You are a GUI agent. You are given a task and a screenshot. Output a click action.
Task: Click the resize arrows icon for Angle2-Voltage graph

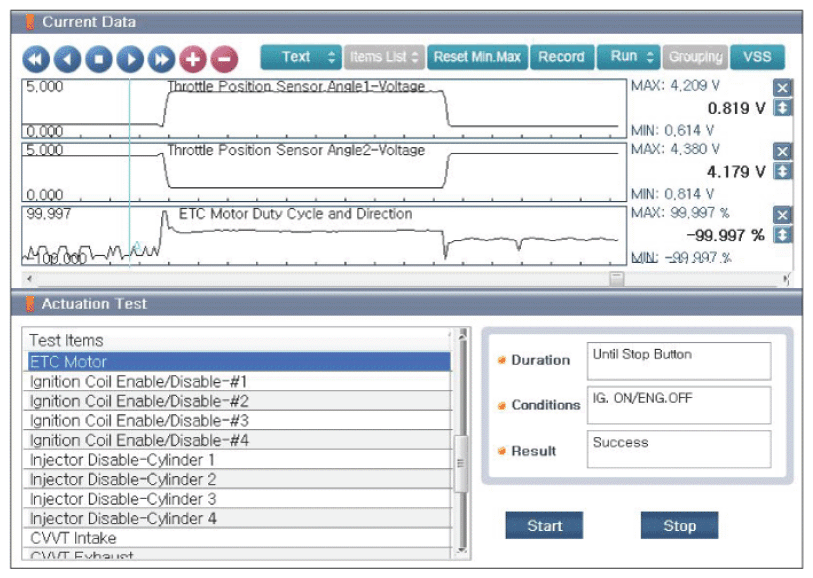point(782,171)
